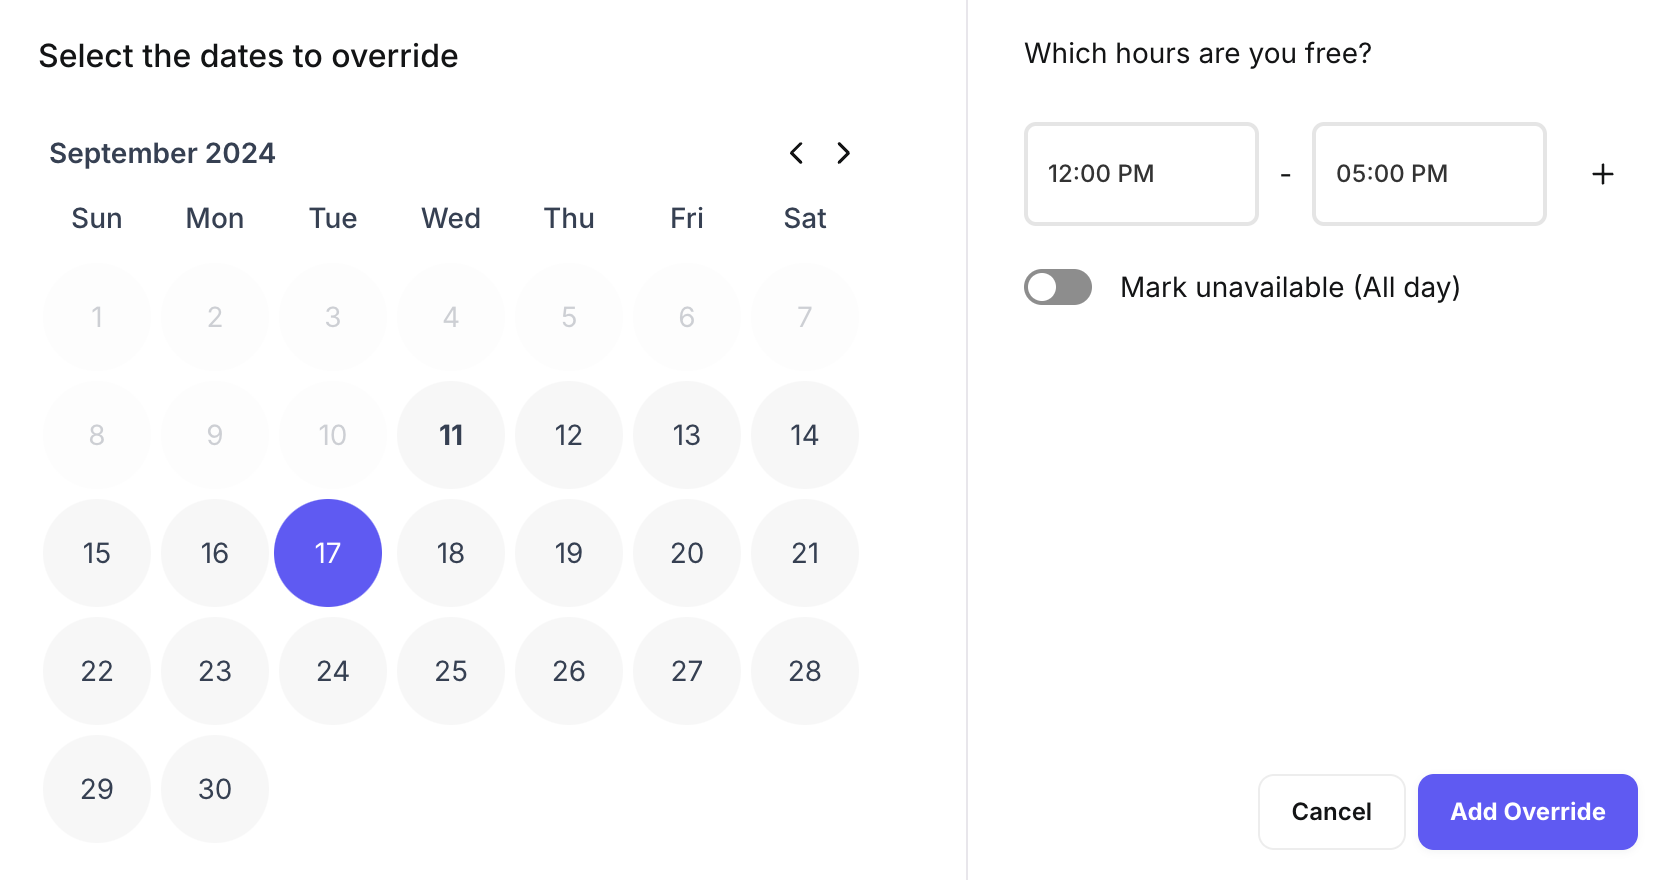This screenshot has width=1656, height=880.
Task: Select September 17 highlighted date
Action: click(x=328, y=553)
